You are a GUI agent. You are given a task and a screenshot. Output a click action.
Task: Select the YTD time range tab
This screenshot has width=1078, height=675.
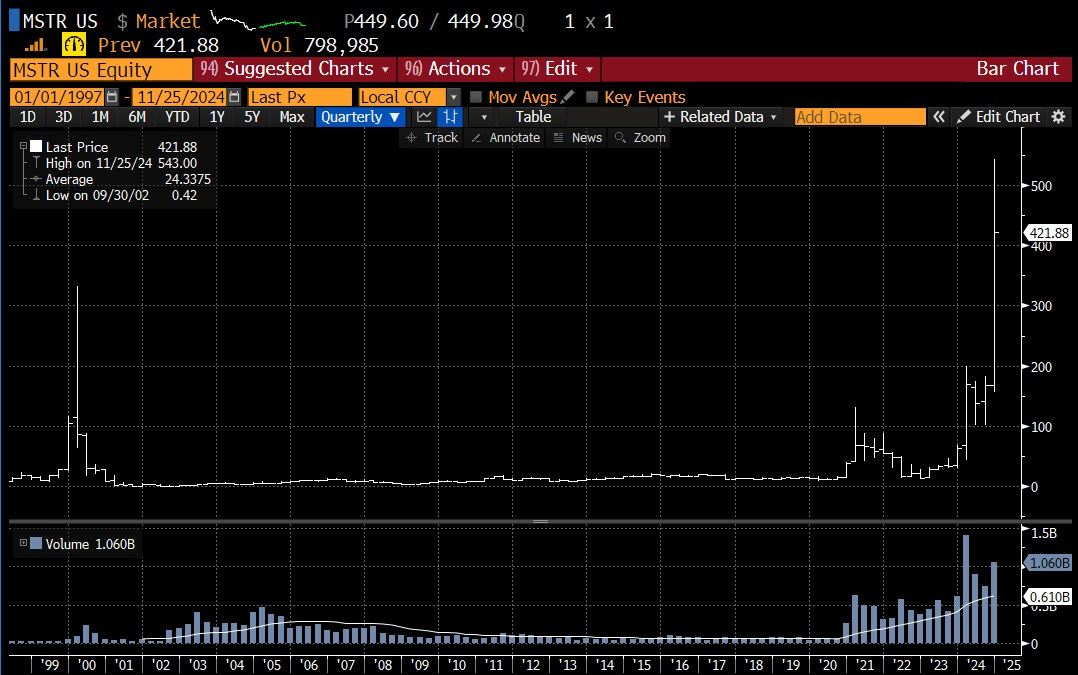[x=177, y=117]
